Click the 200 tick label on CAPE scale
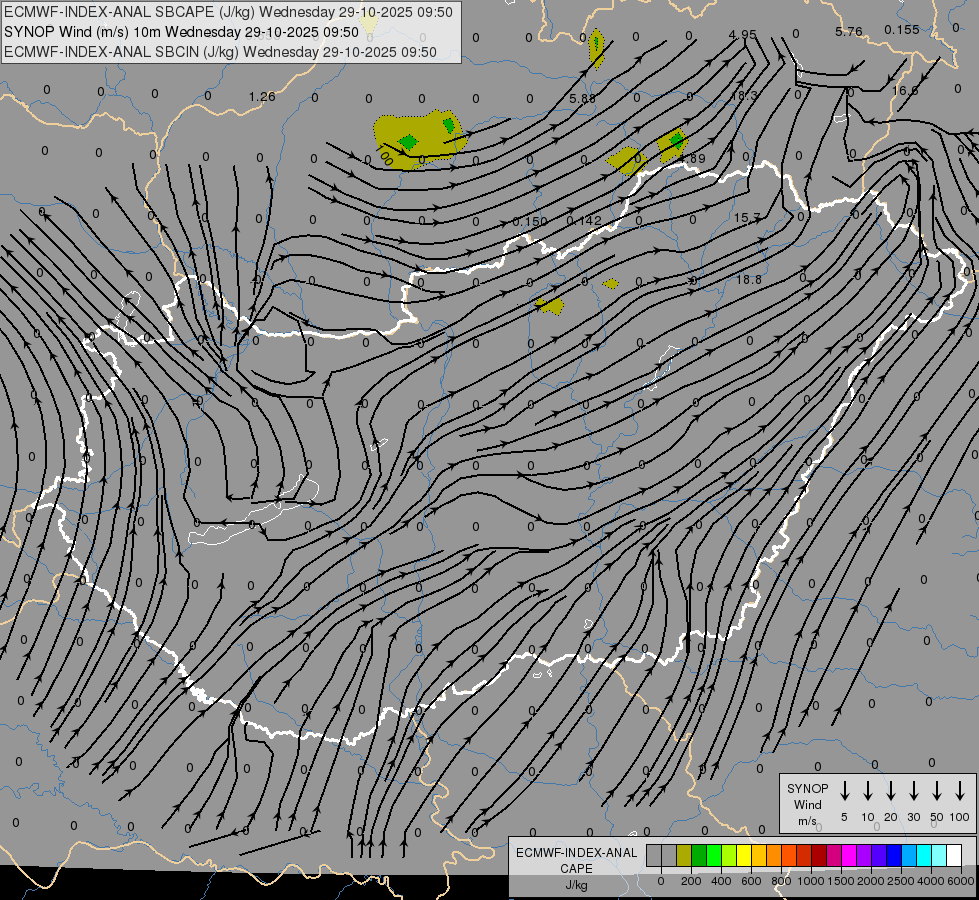979x900 pixels. coord(691,881)
